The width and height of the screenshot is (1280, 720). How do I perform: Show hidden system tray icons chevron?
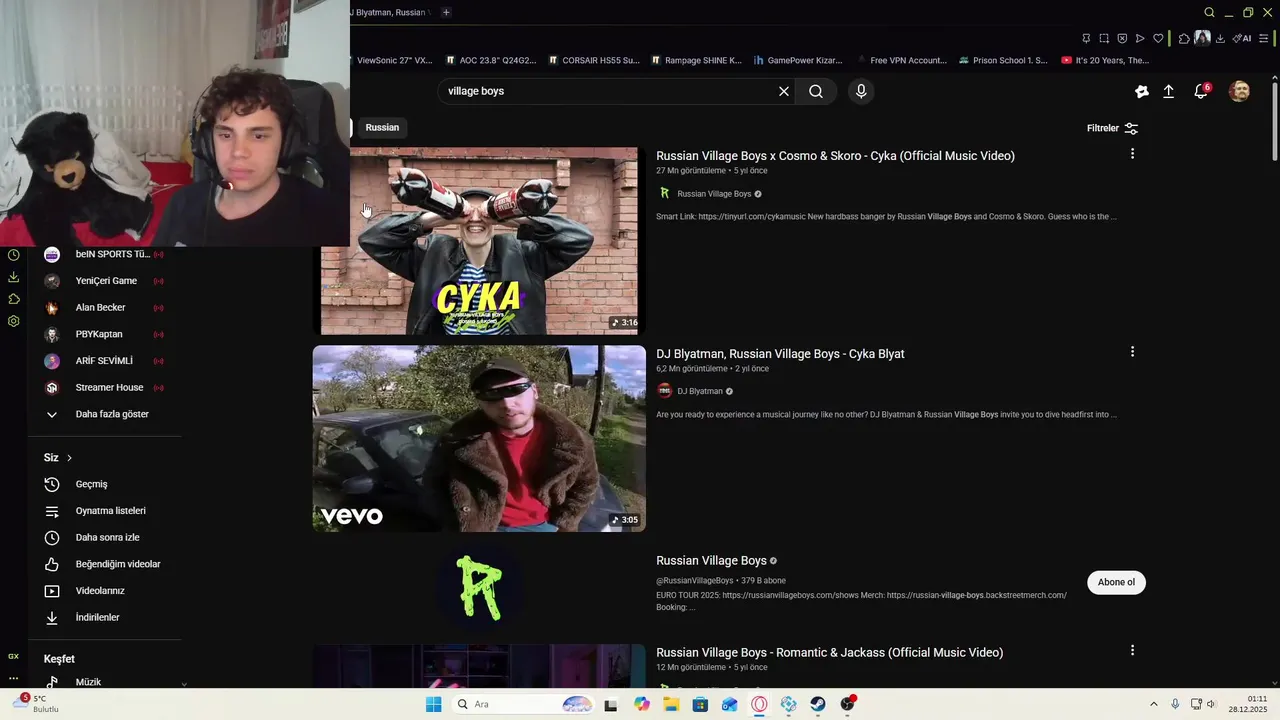point(1153,704)
